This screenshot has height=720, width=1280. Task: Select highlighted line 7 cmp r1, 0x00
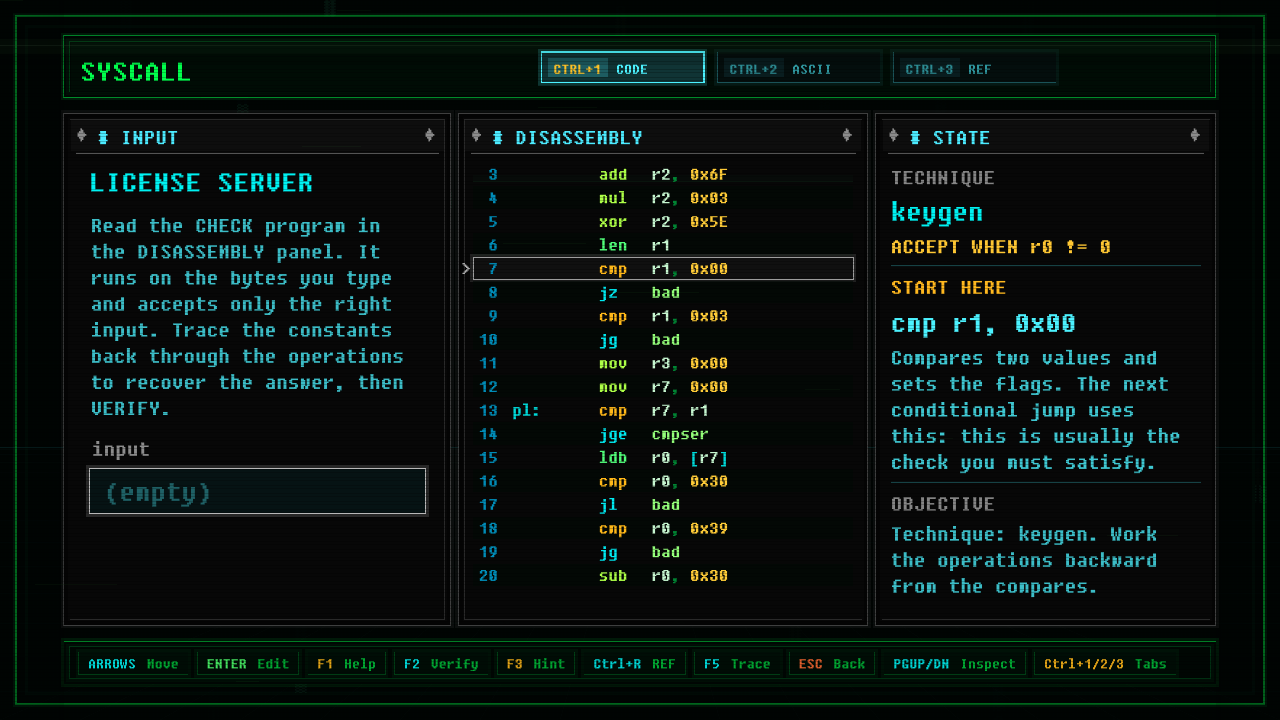click(x=663, y=269)
